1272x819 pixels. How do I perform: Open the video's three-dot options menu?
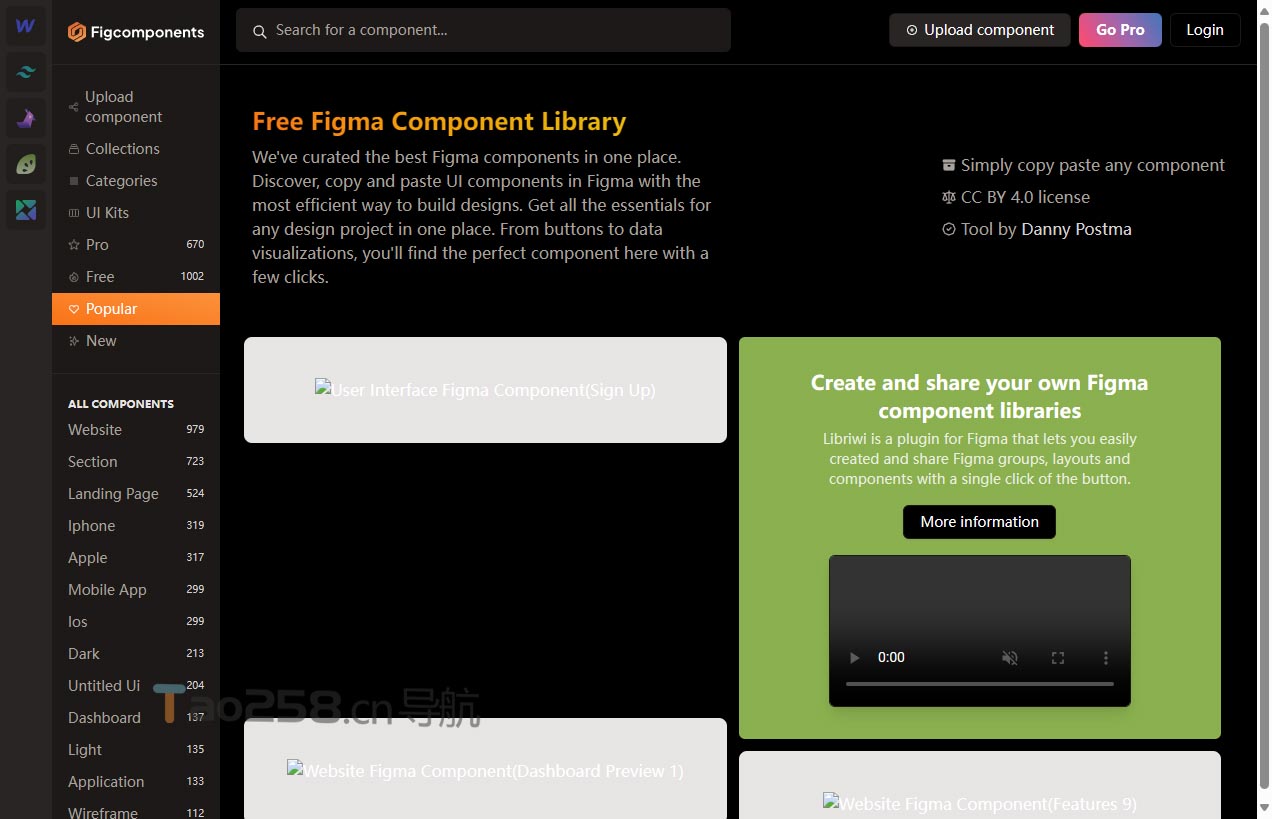pos(1106,657)
